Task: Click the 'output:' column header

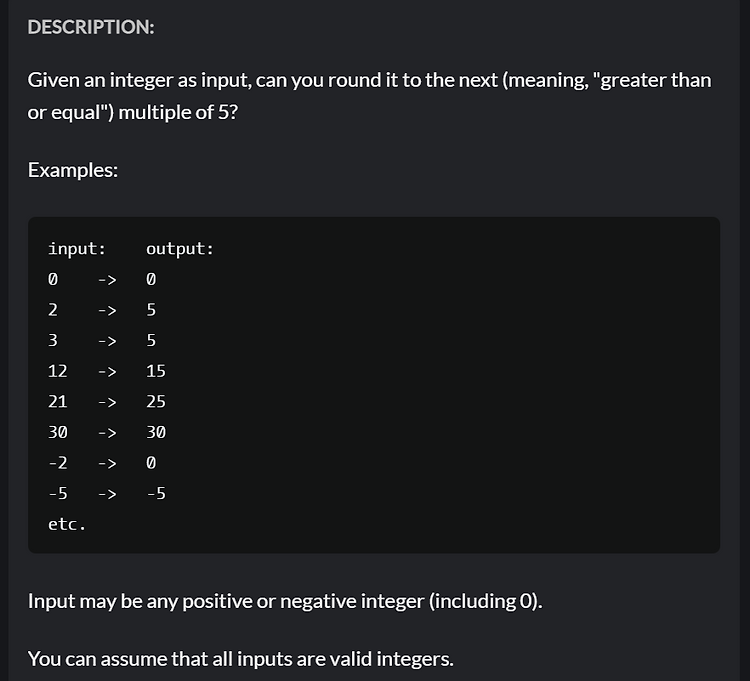Action: pyautogui.click(x=180, y=249)
